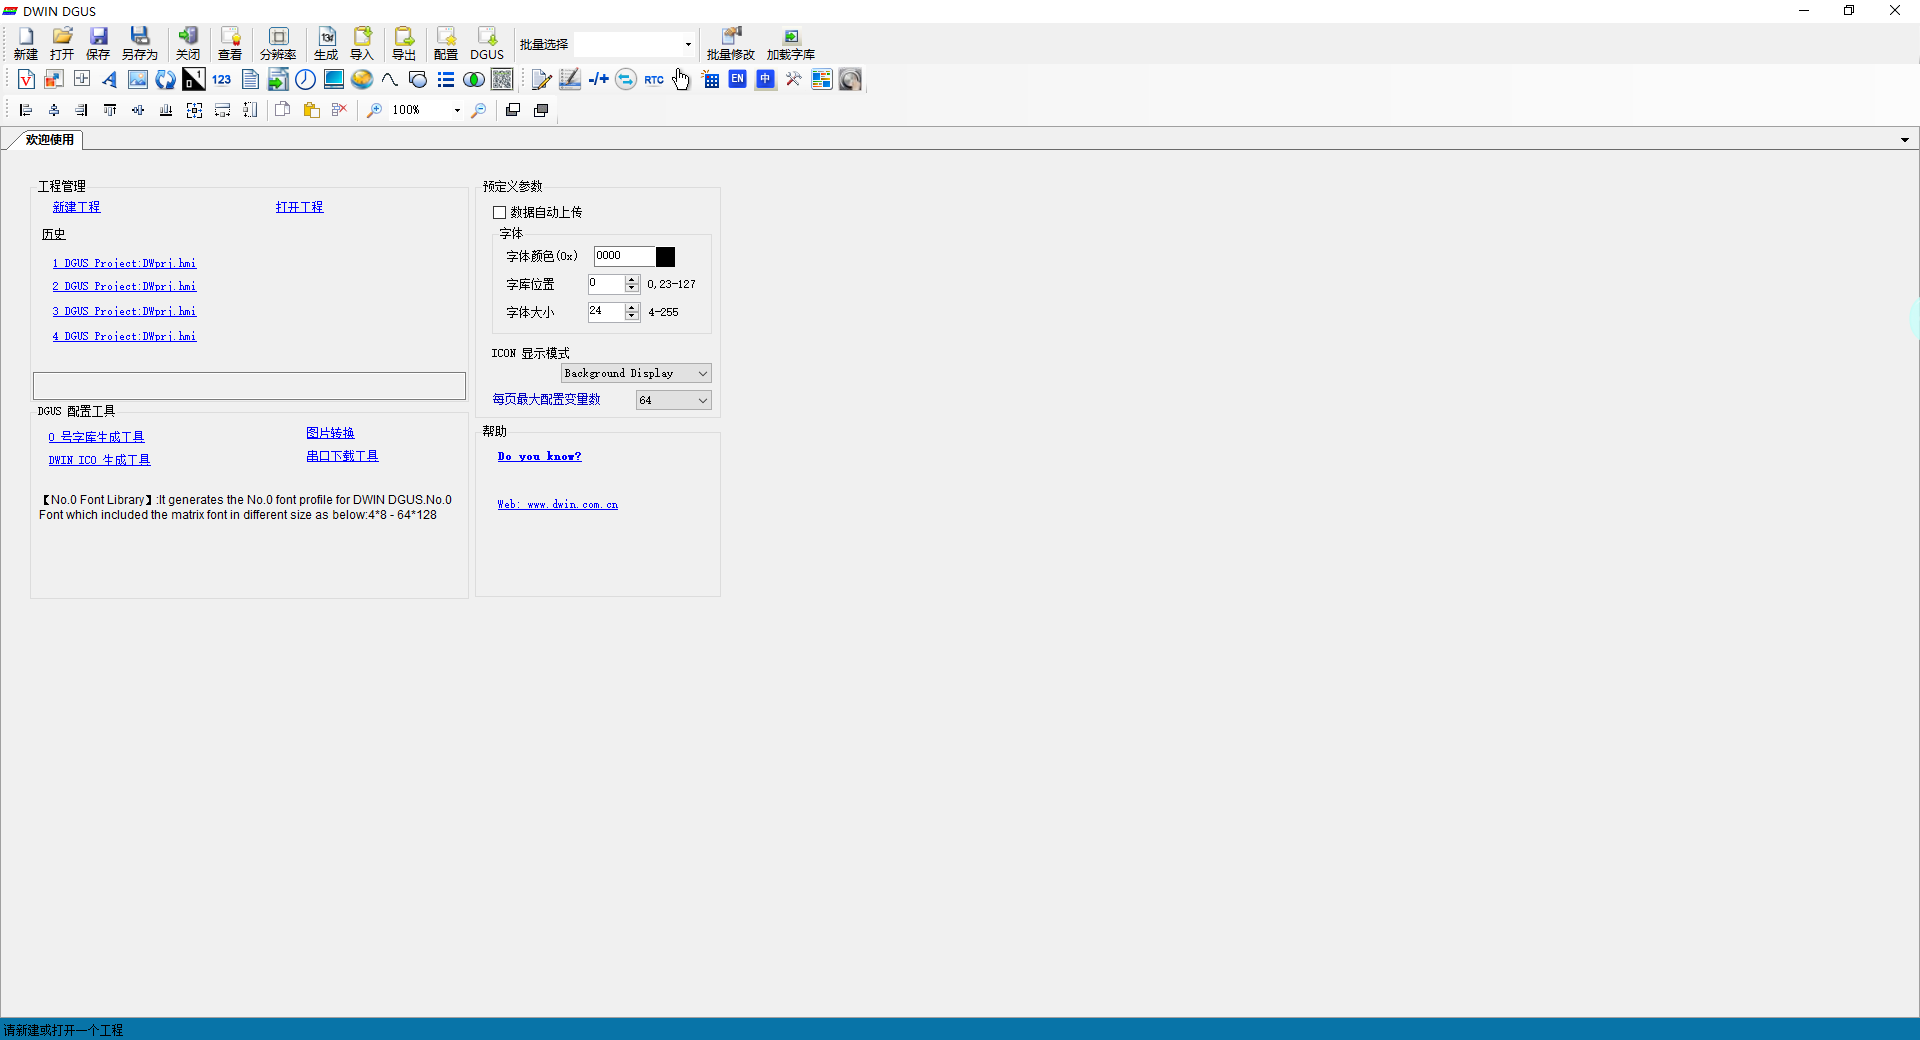Select the QR code display tool
The image size is (1920, 1040).
[502, 80]
